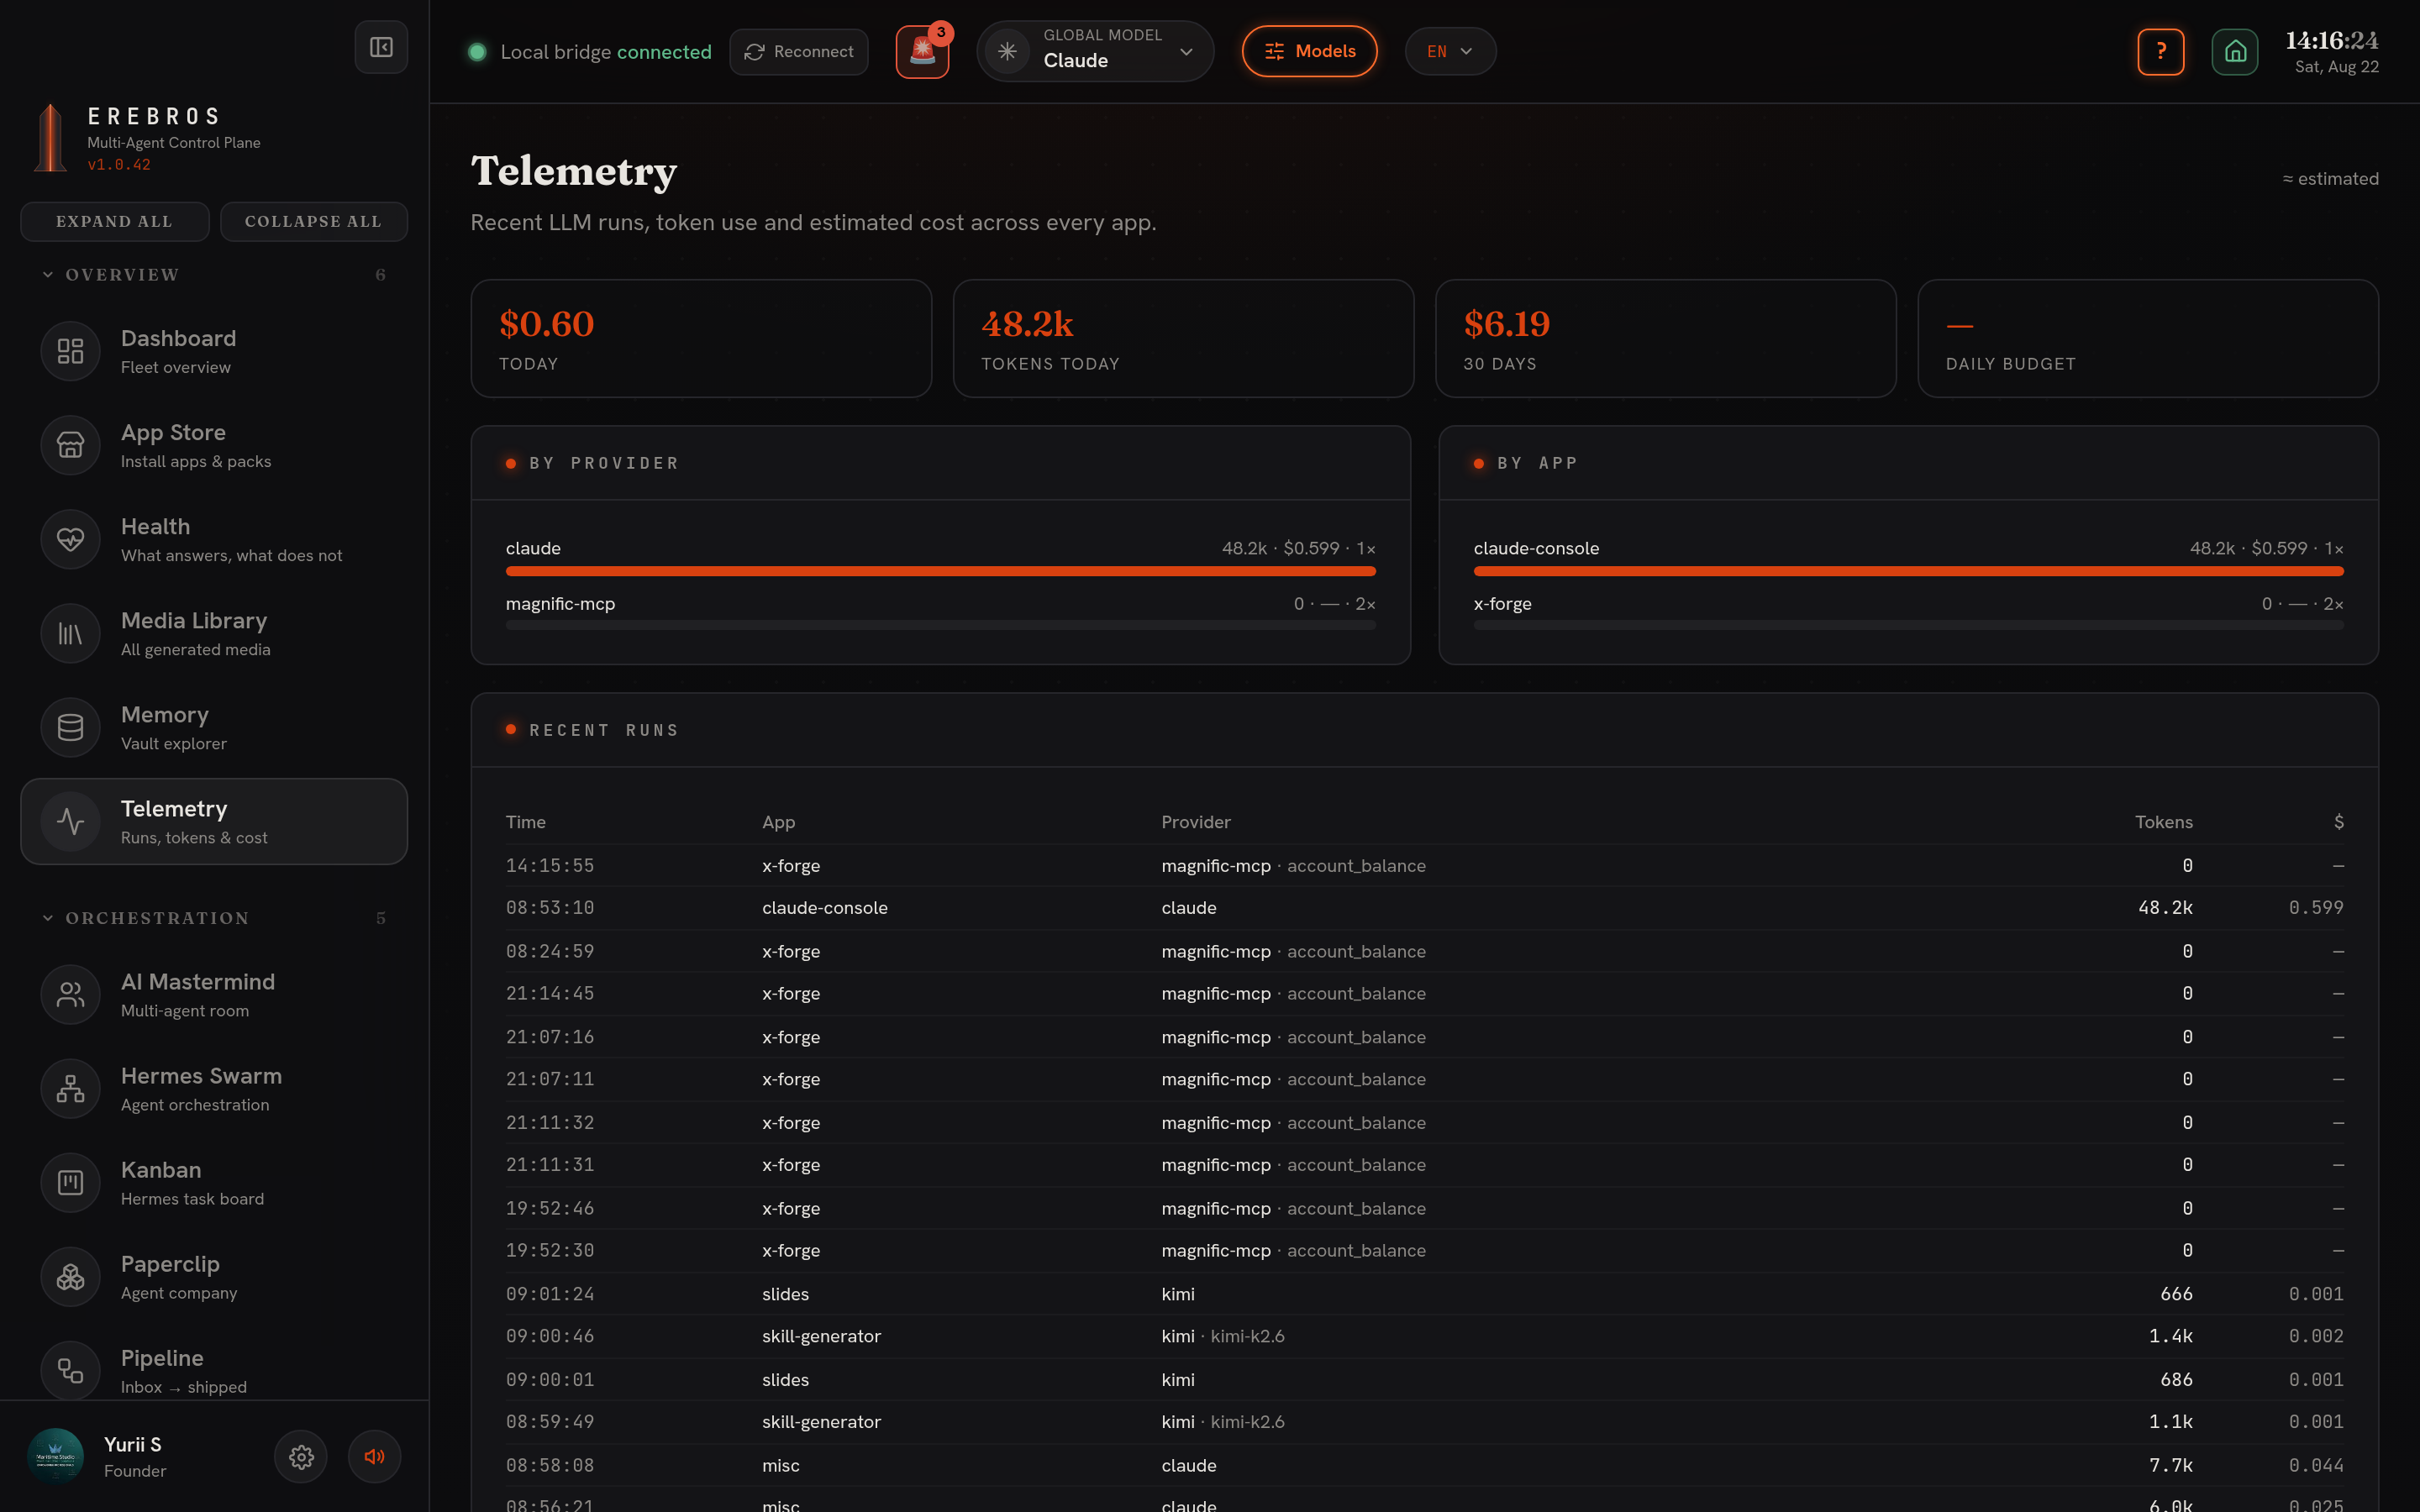Click the Media Library books icon
The width and height of the screenshot is (2420, 1512).
[x=70, y=633]
